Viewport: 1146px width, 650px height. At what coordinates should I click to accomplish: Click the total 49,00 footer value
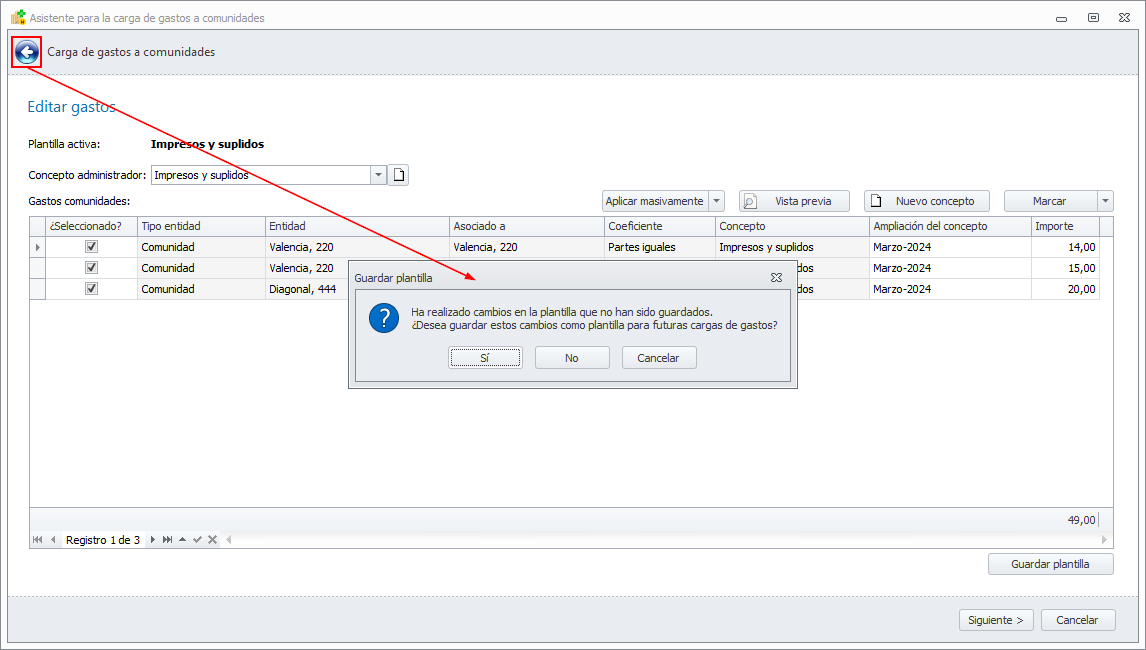point(1081,520)
